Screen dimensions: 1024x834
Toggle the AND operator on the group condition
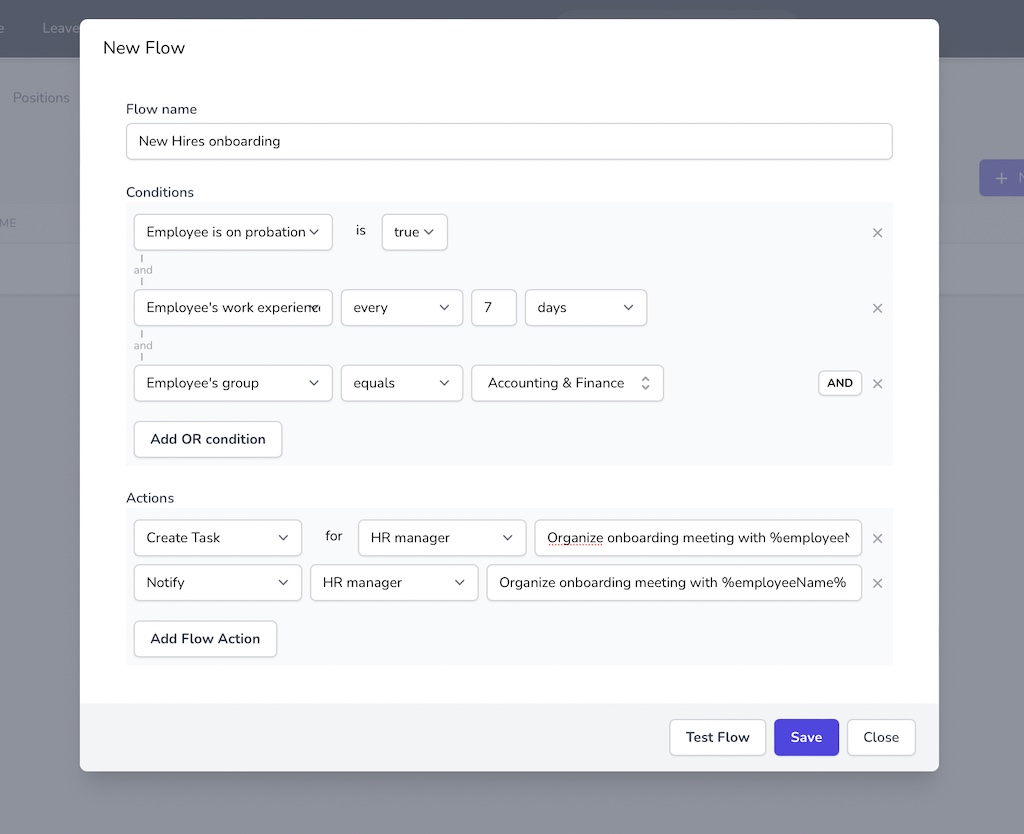click(840, 383)
